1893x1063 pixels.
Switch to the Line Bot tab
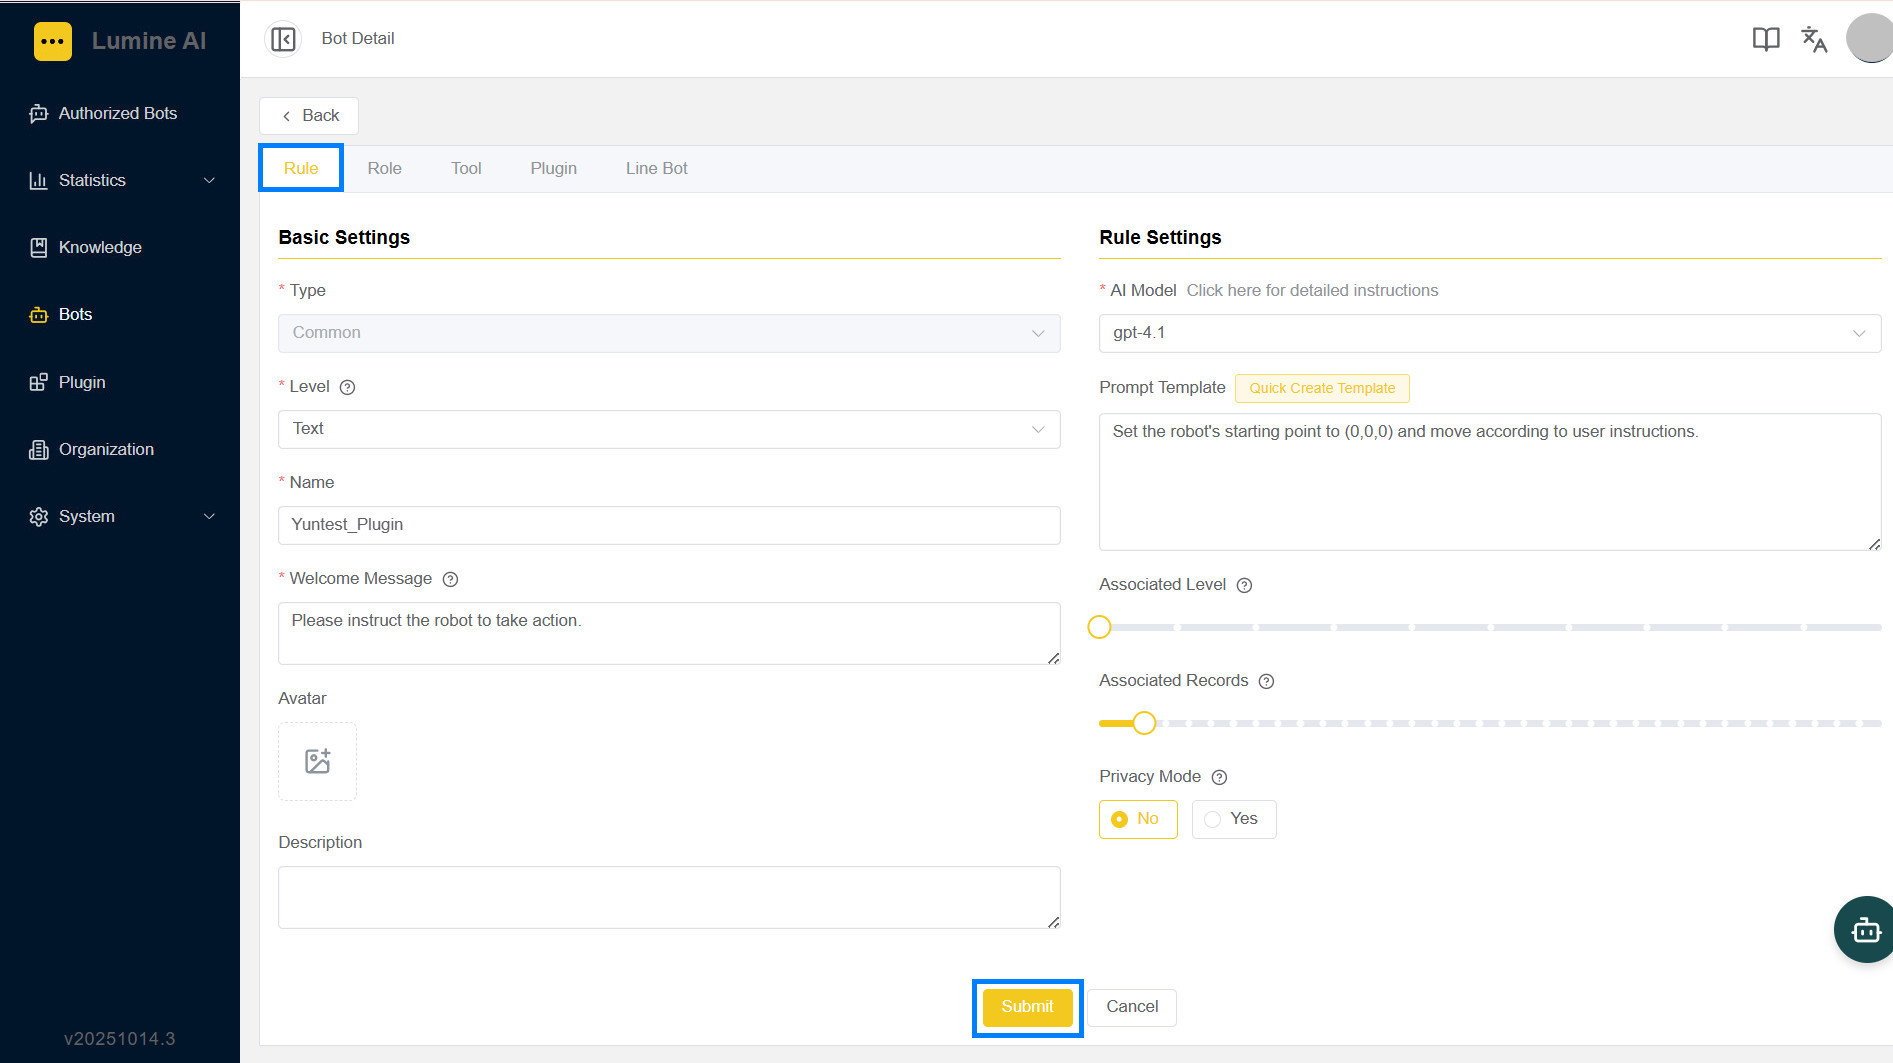click(656, 168)
